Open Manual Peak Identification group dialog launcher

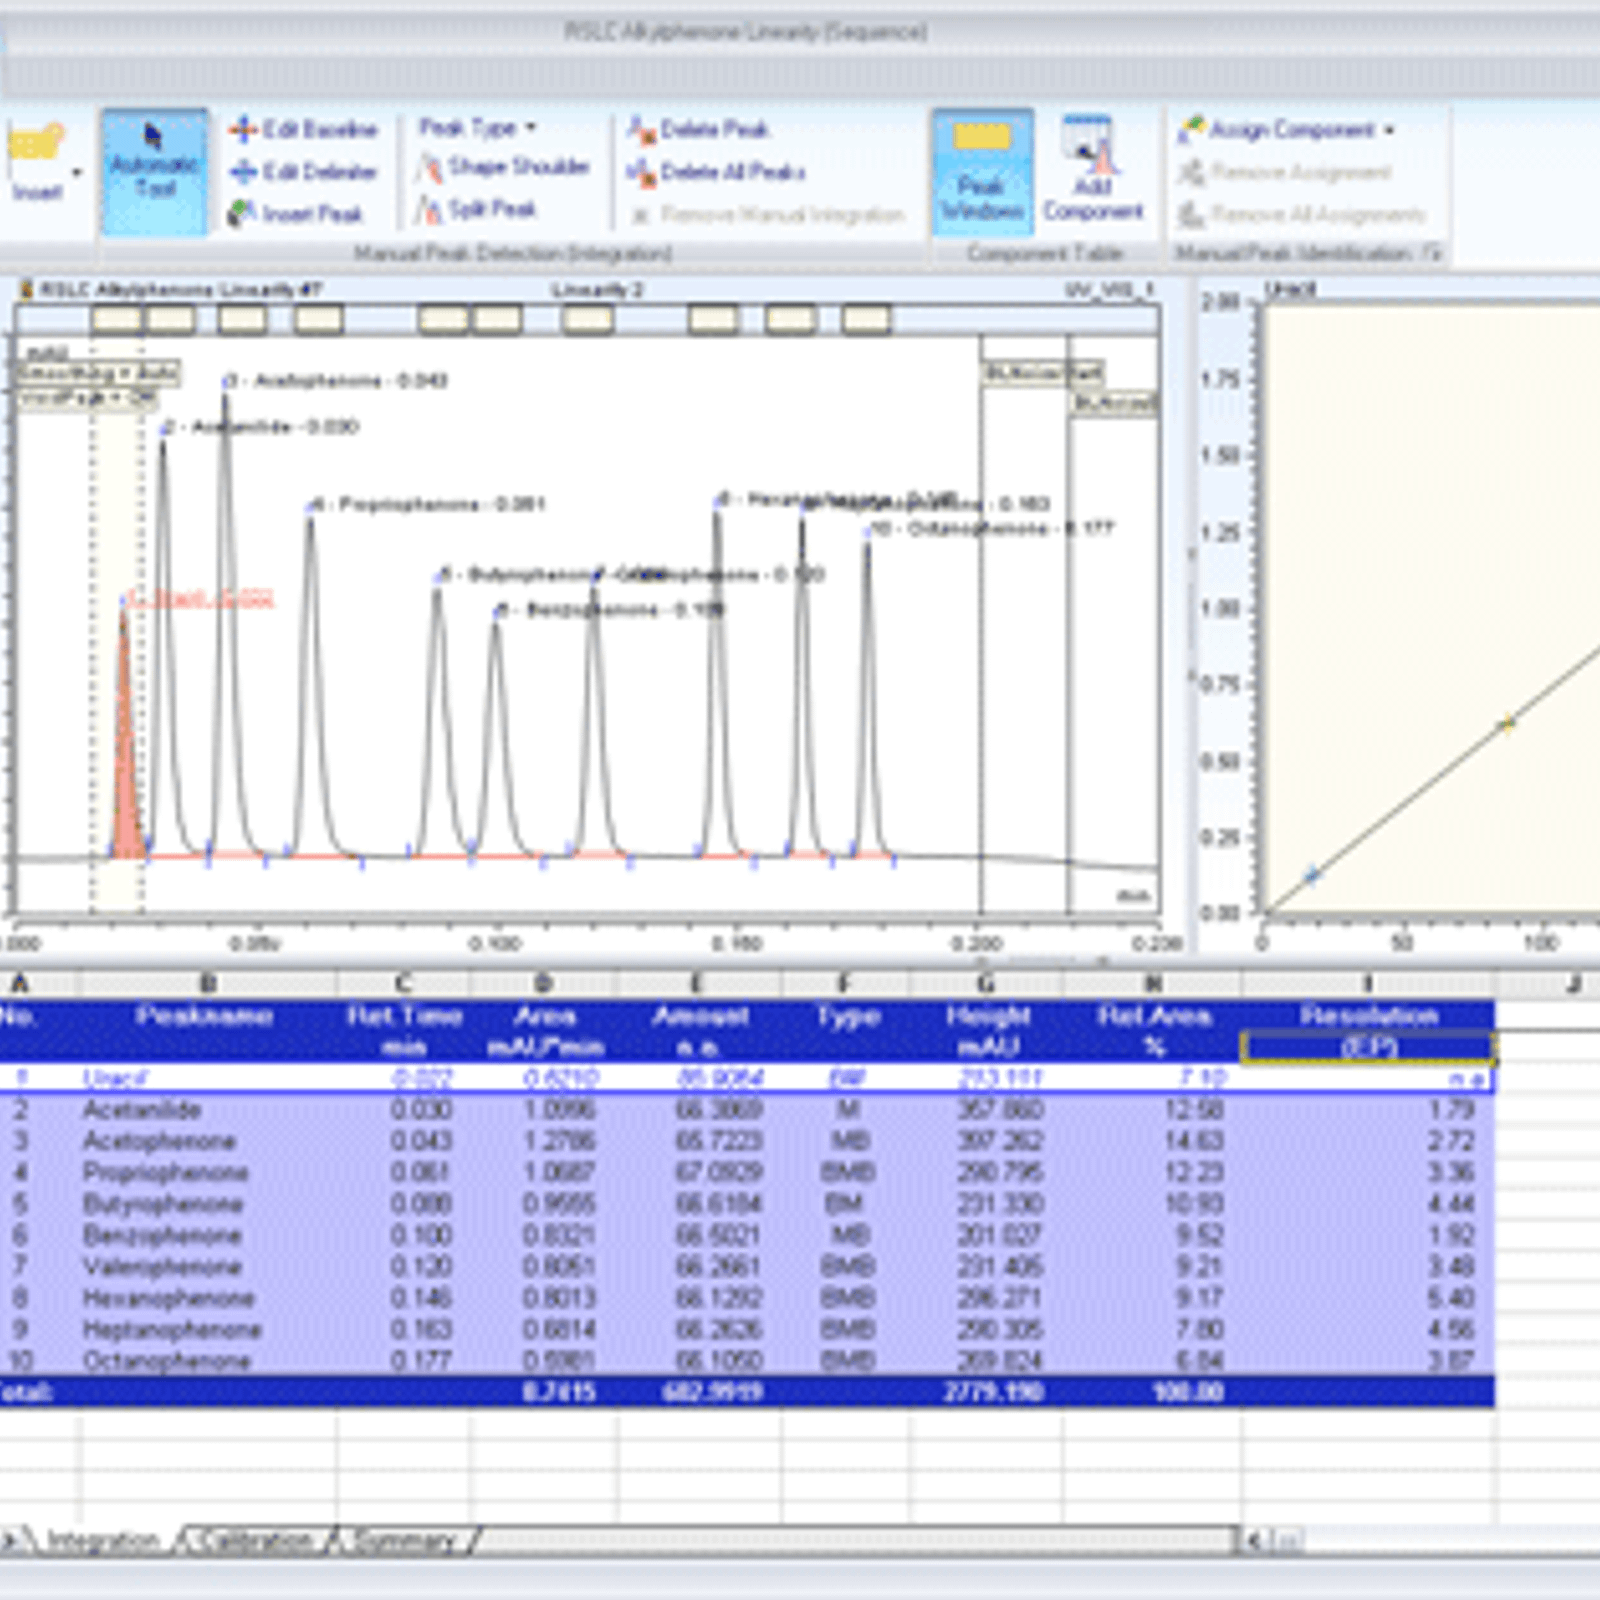click(x=1433, y=253)
